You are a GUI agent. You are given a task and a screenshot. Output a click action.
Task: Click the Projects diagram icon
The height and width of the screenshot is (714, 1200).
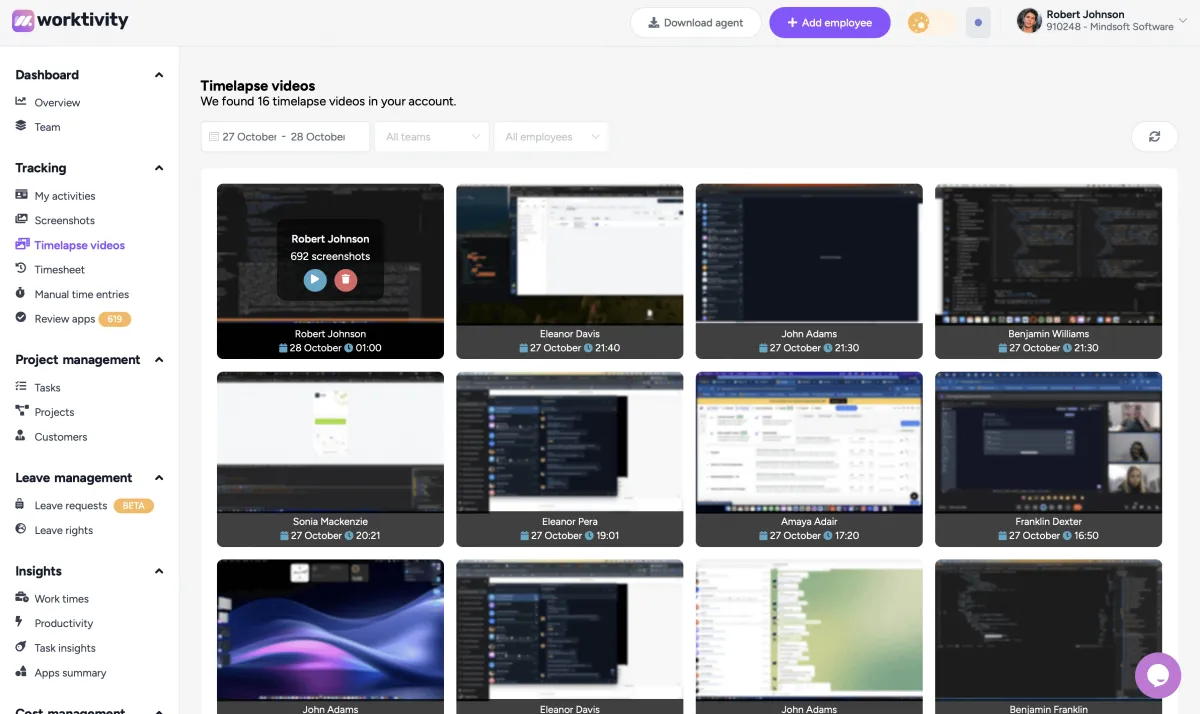(21, 411)
